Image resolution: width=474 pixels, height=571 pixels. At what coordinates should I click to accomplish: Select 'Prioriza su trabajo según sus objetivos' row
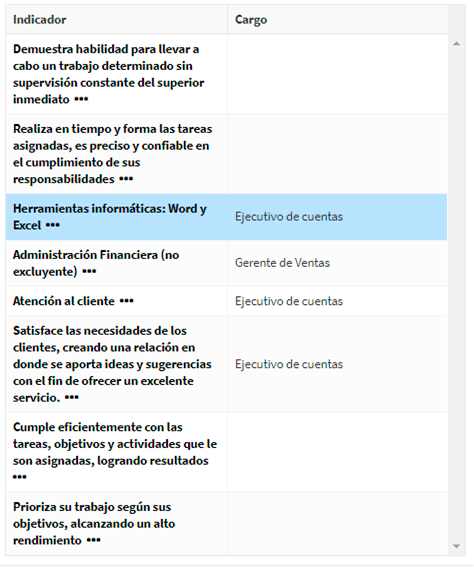(x=226, y=524)
